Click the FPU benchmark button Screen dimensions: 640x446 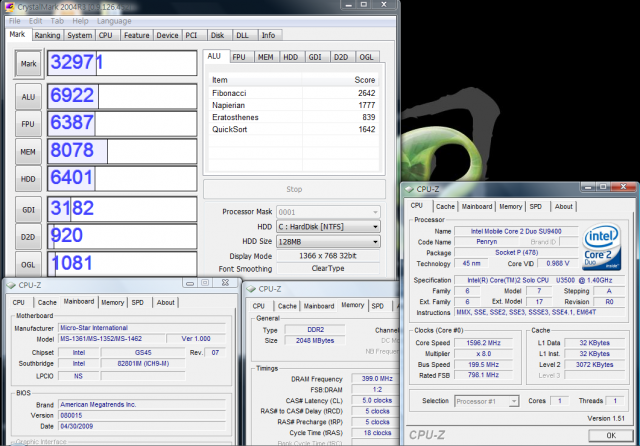coord(28,124)
